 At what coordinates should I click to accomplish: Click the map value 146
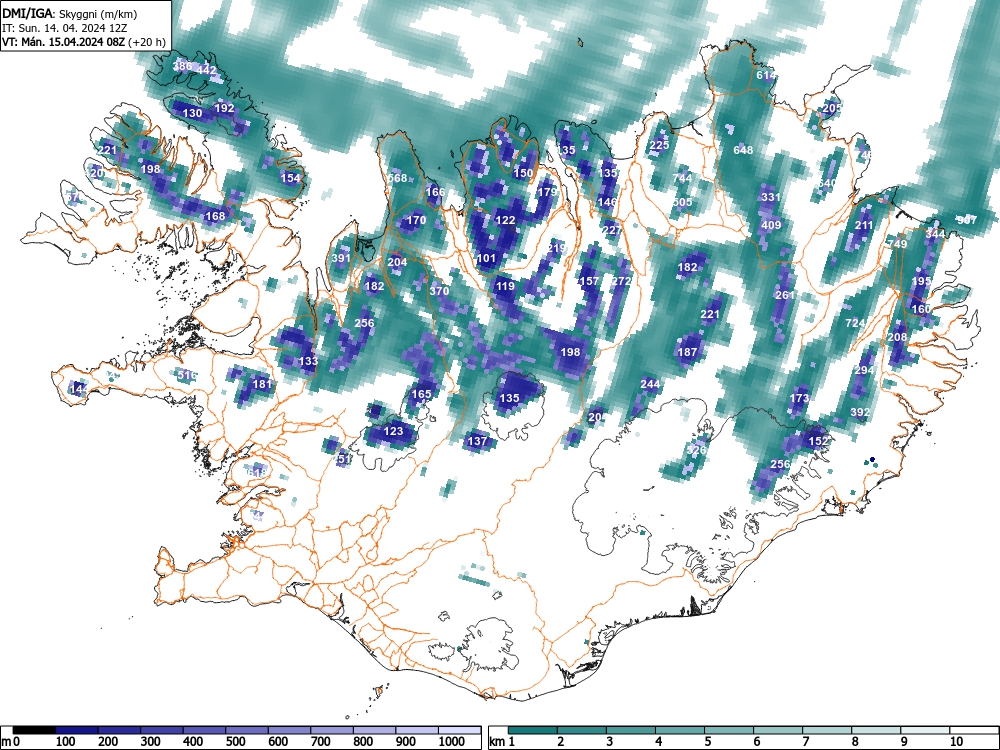pos(607,202)
